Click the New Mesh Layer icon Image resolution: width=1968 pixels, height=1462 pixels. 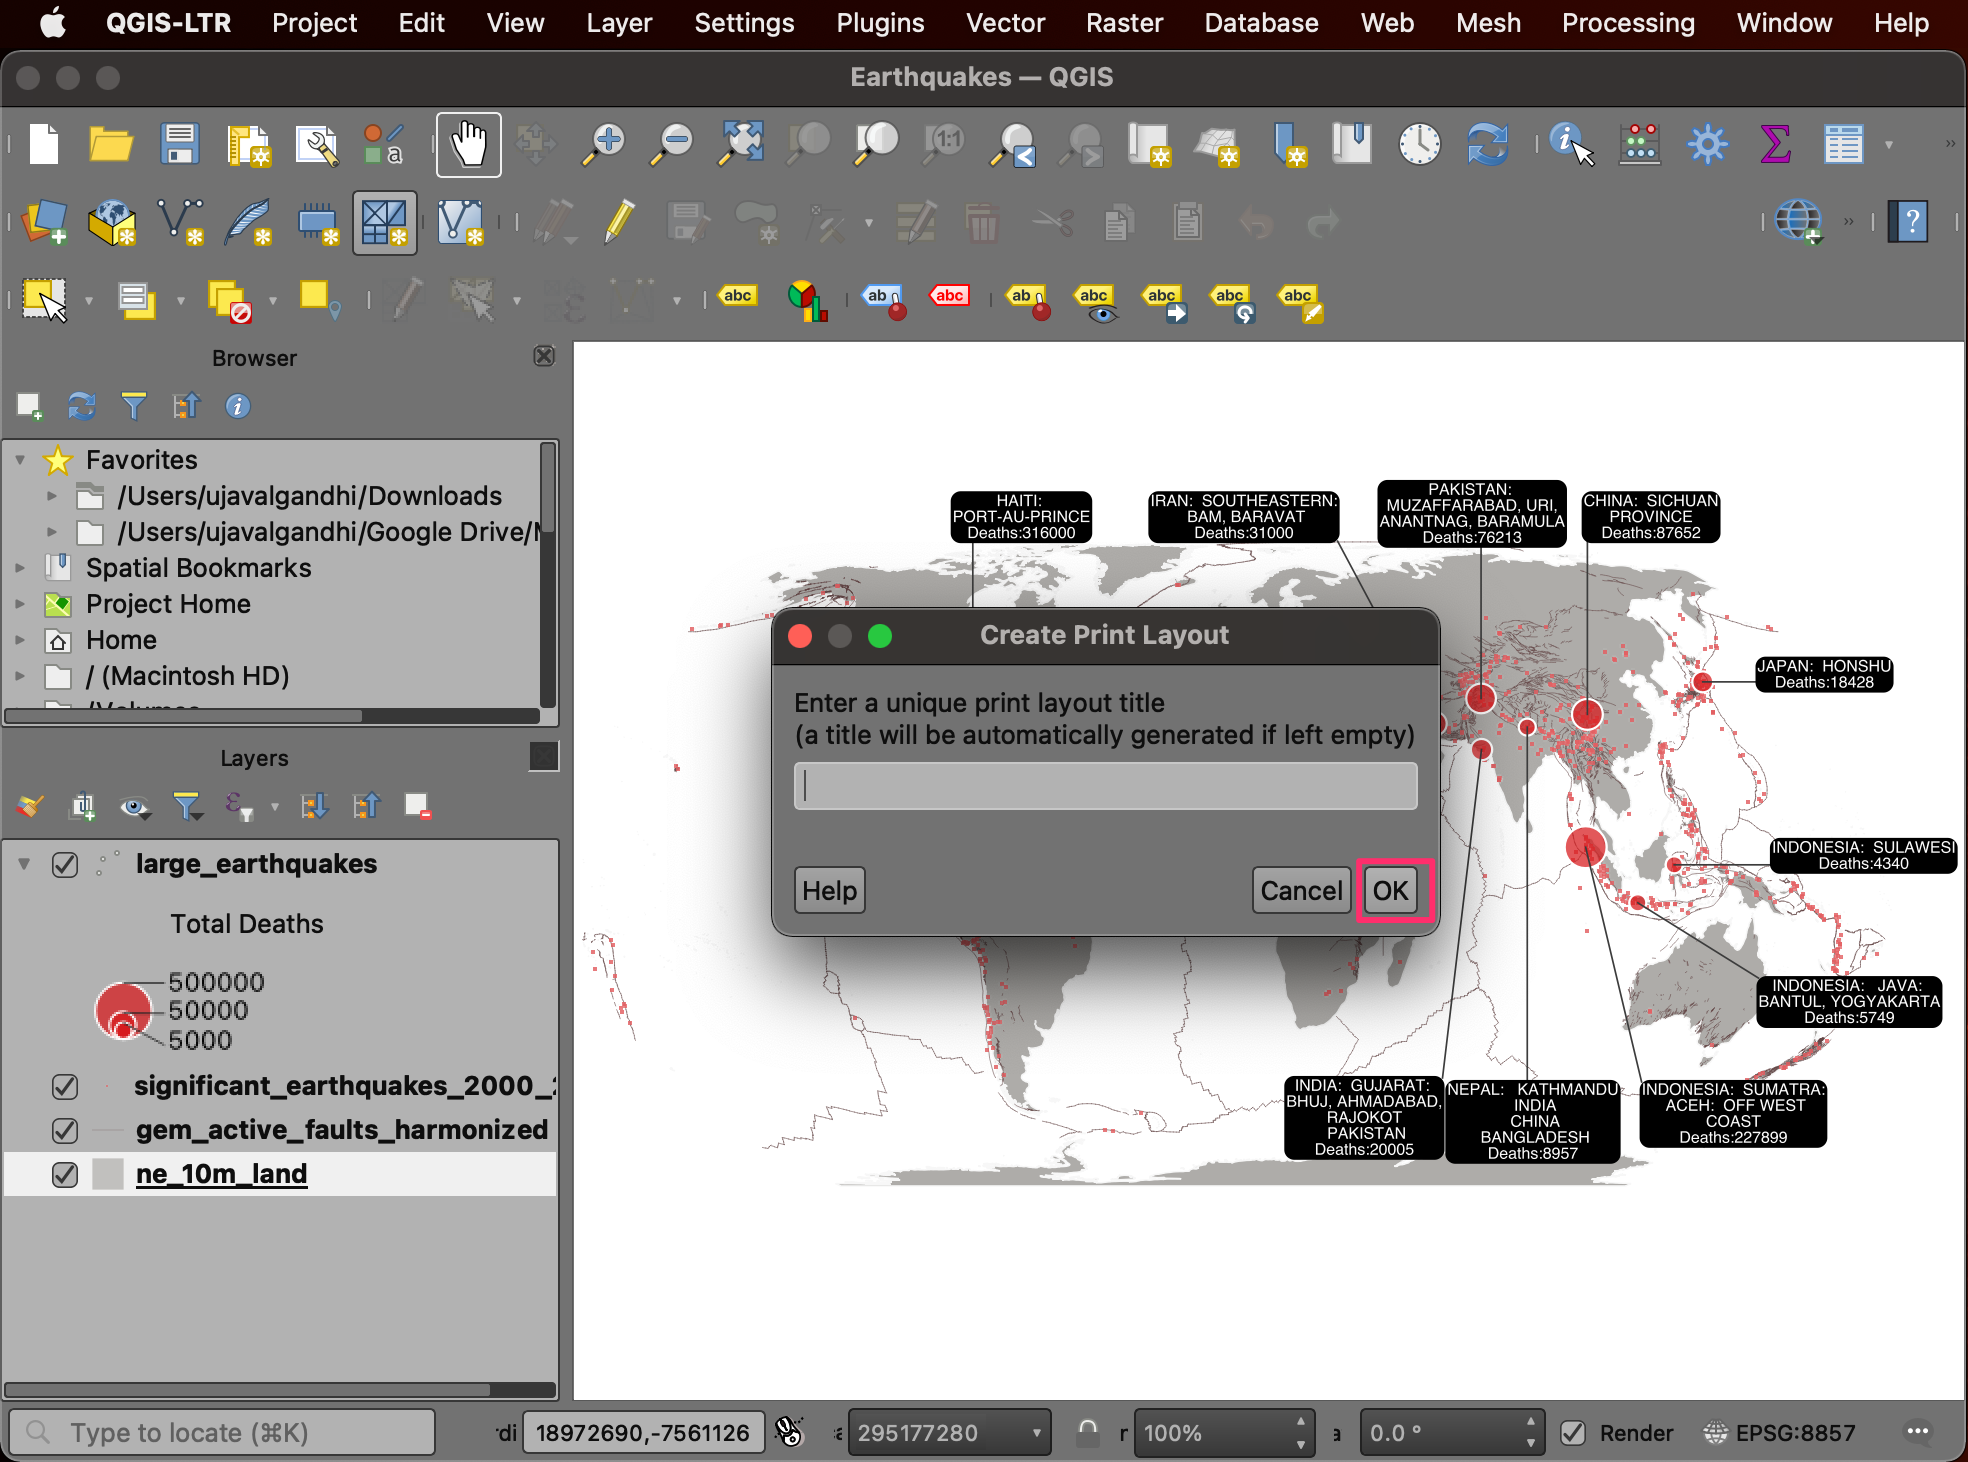(384, 222)
